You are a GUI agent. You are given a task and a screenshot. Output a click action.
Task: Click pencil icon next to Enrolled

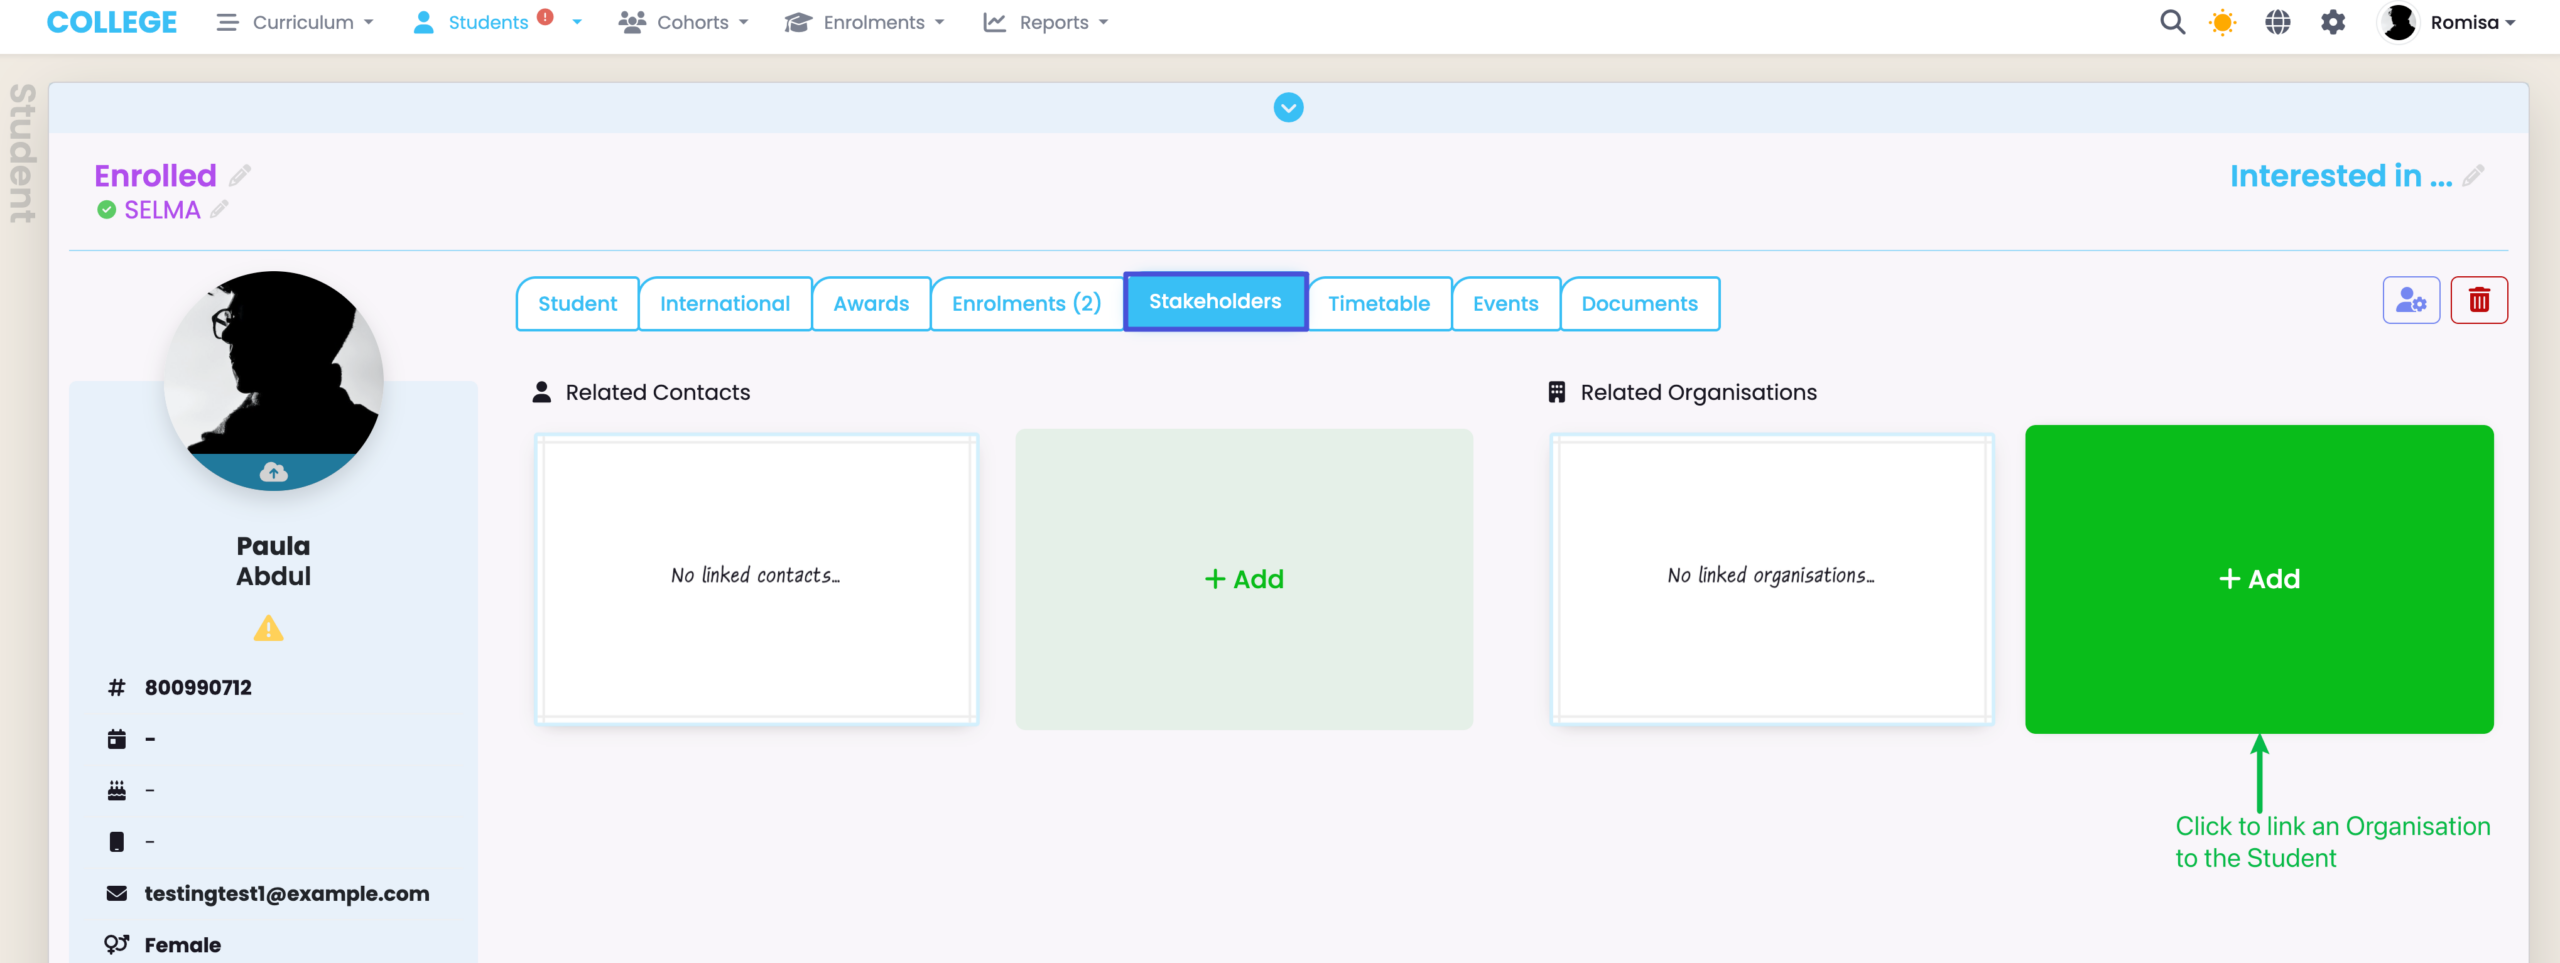240,176
